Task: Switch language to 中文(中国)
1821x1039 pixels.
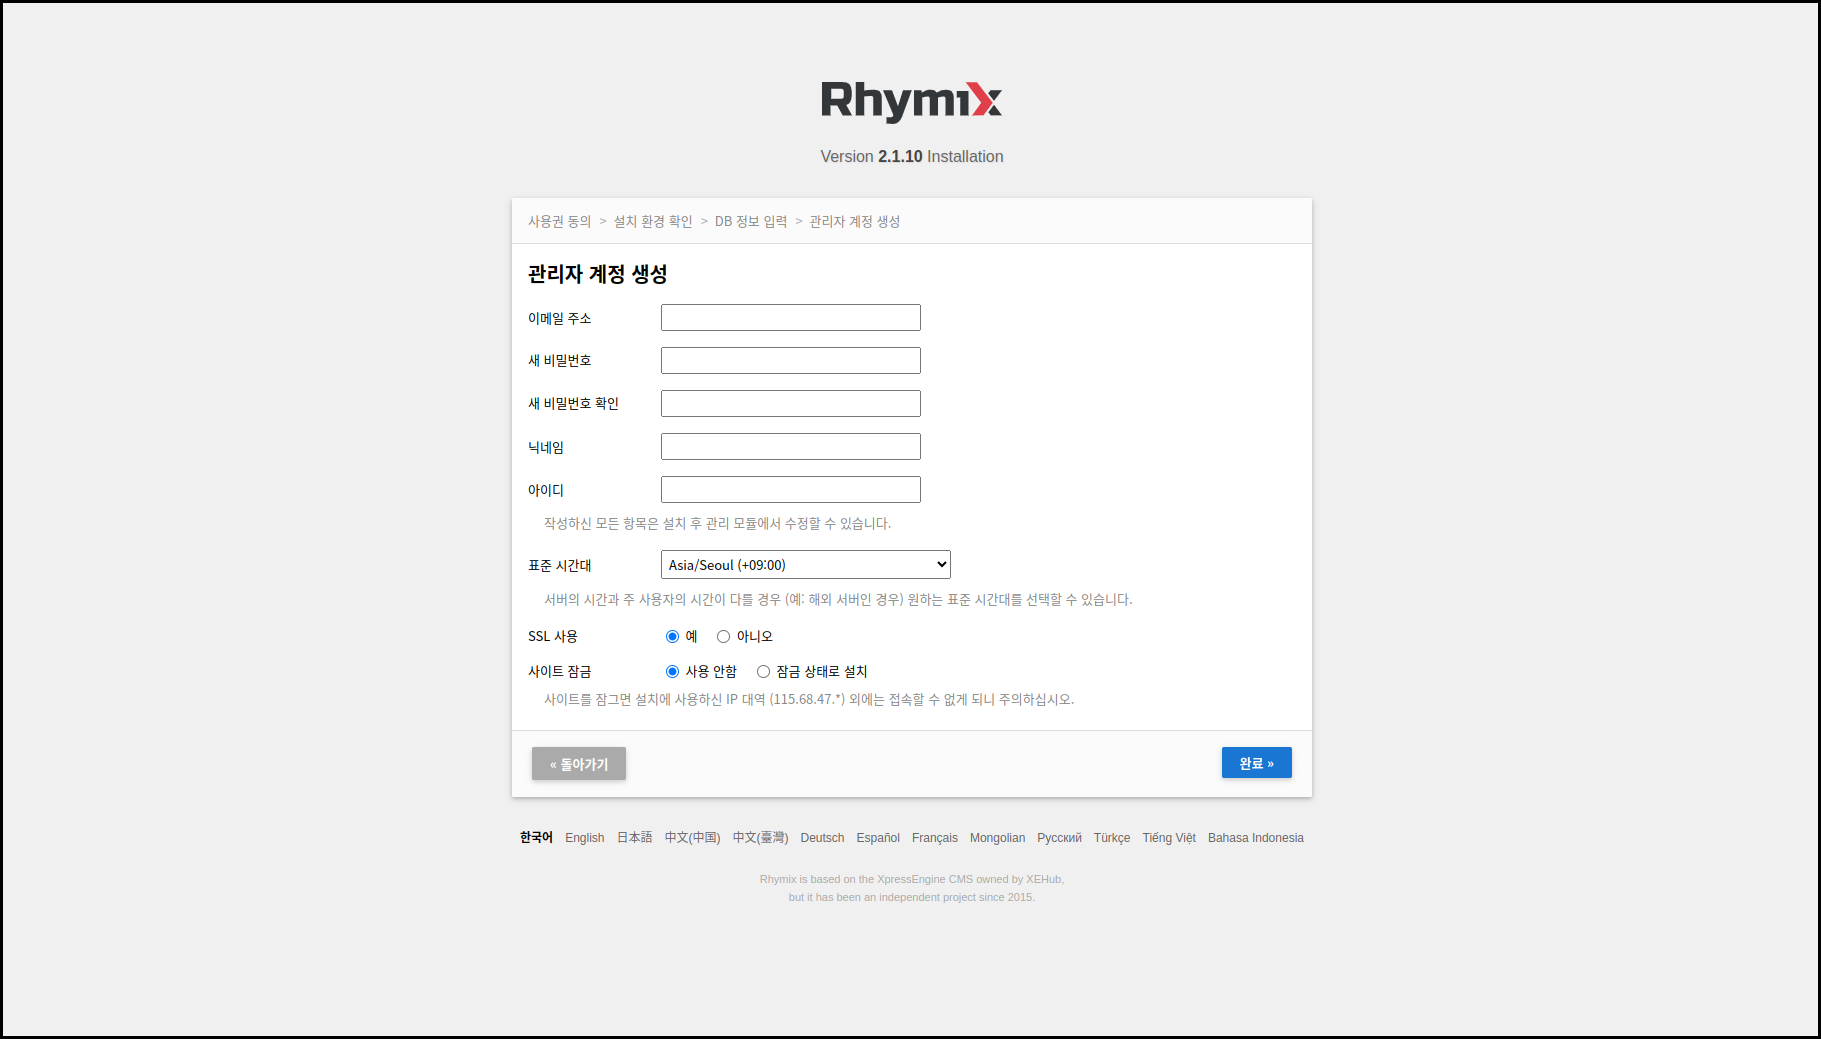Action: pyautogui.click(x=693, y=838)
